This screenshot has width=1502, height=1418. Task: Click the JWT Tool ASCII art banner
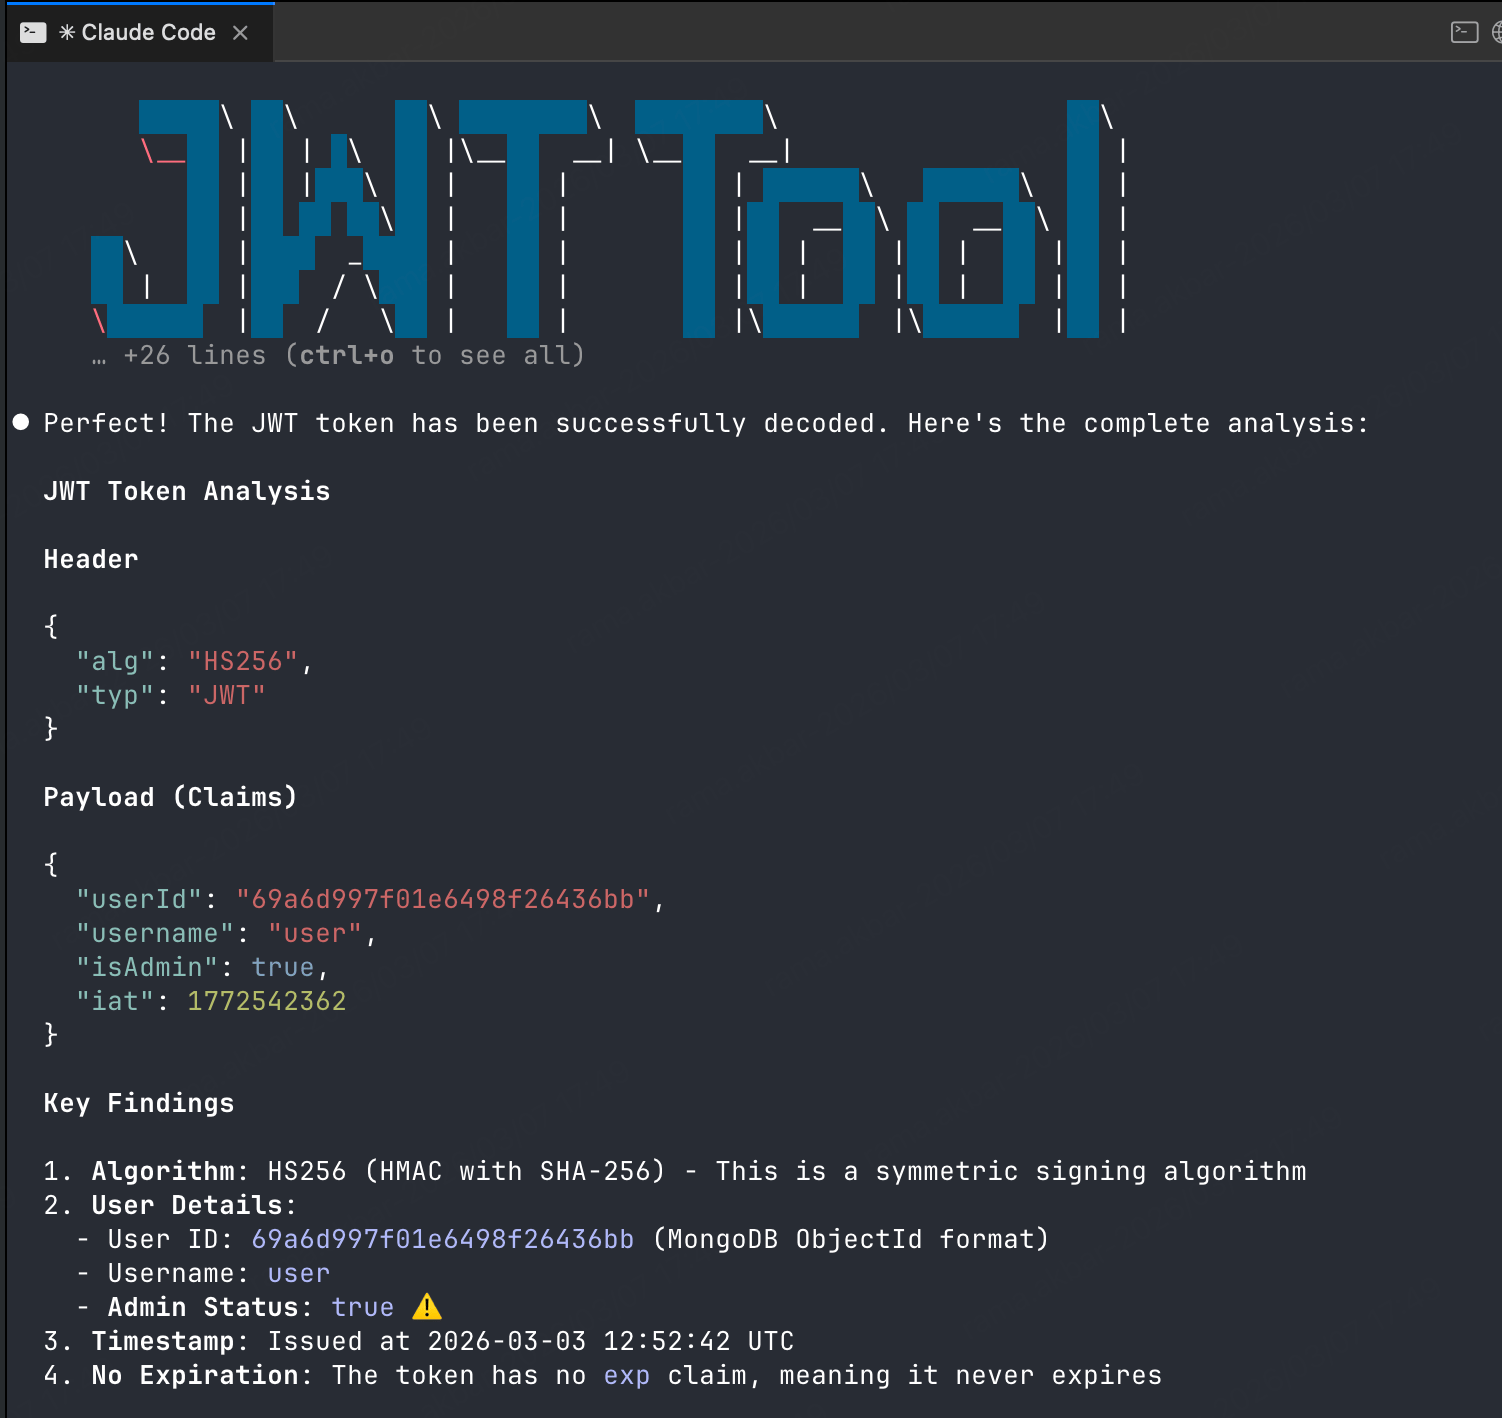(x=610, y=218)
